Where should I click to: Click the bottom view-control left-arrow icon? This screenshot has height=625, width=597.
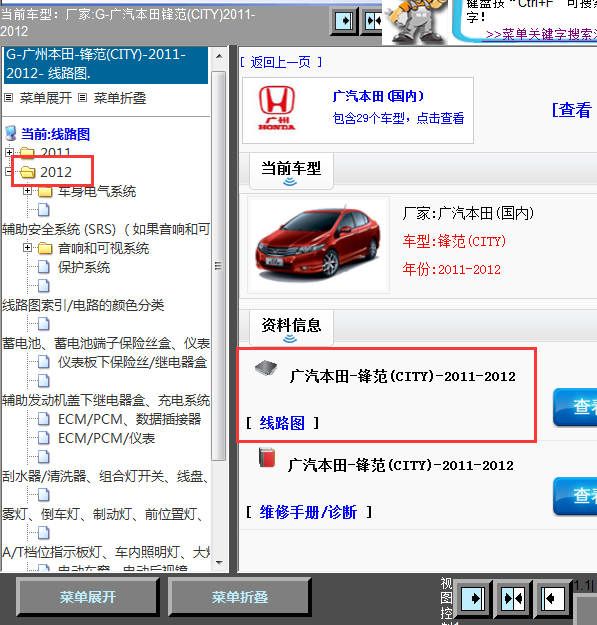tap(554, 598)
